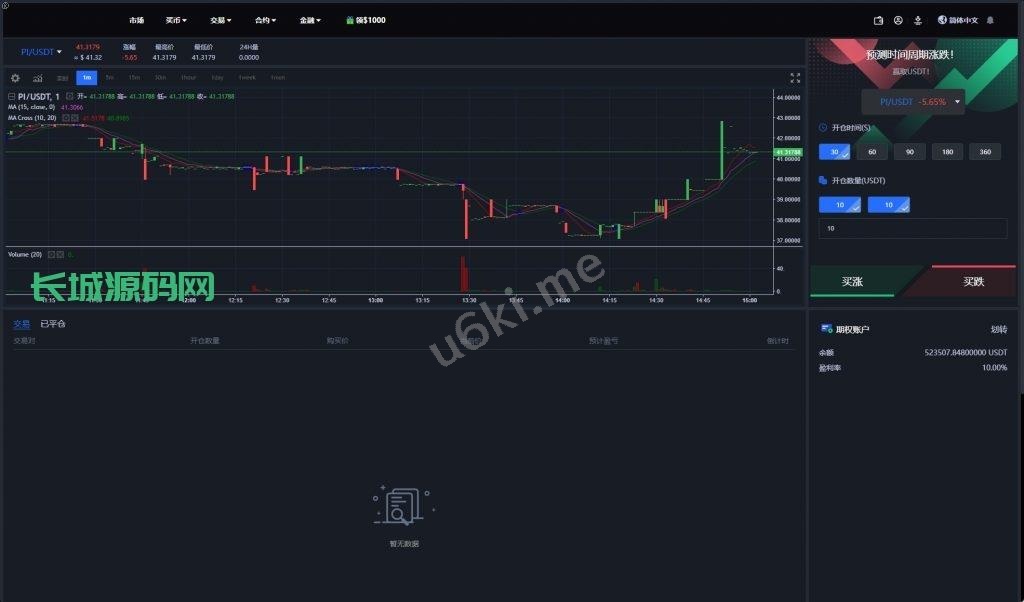Image resolution: width=1024 pixels, height=602 pixels.
Task: Open notifications bell icon
Action: (990, 20)
